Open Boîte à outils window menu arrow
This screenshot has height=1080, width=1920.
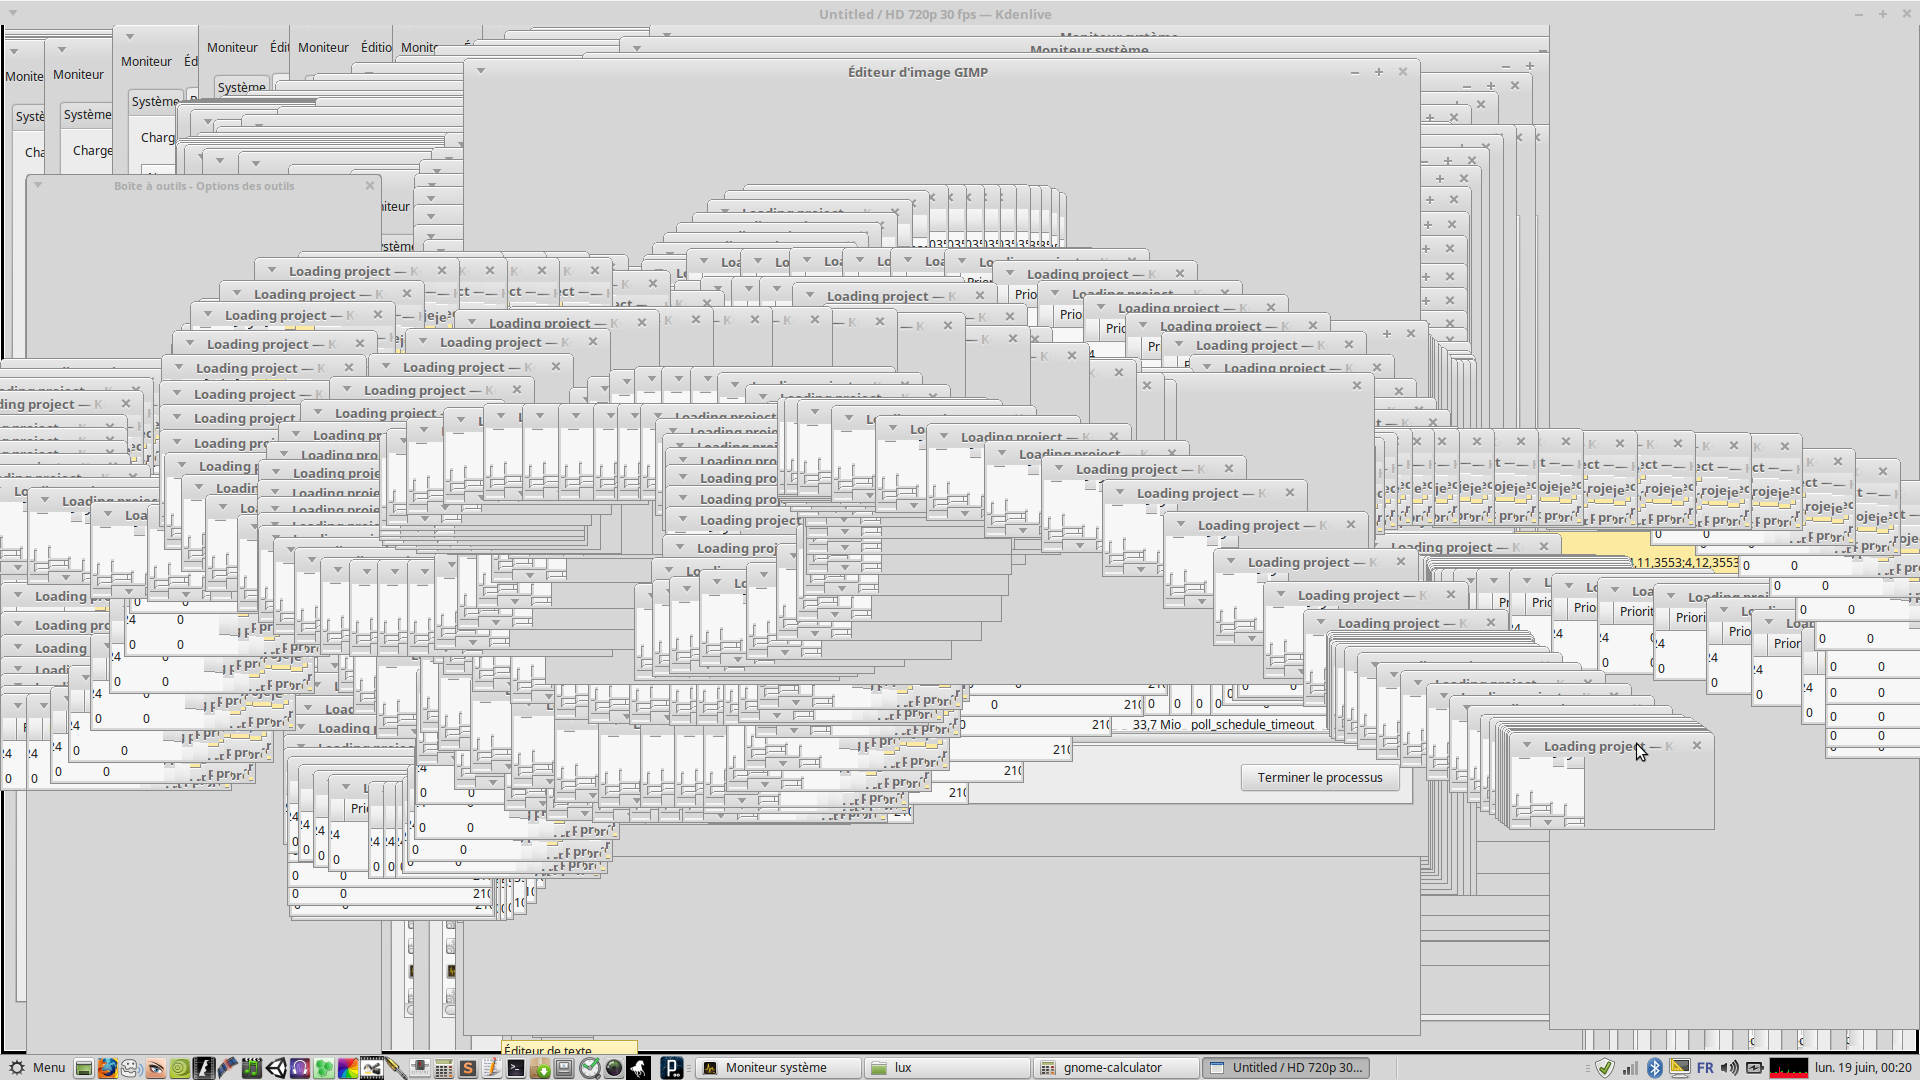(x=38, y=185)
